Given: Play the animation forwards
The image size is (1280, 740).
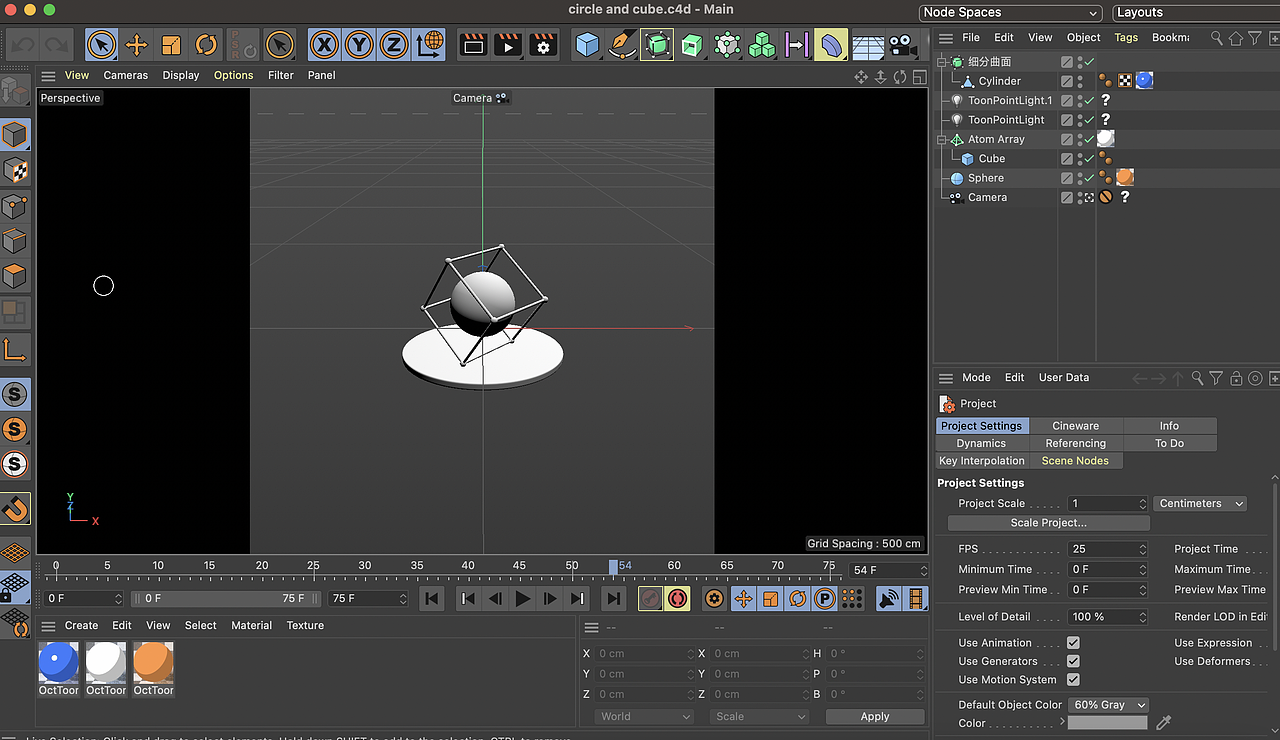Looking at the screenshot, I should (x=522, y=599).
